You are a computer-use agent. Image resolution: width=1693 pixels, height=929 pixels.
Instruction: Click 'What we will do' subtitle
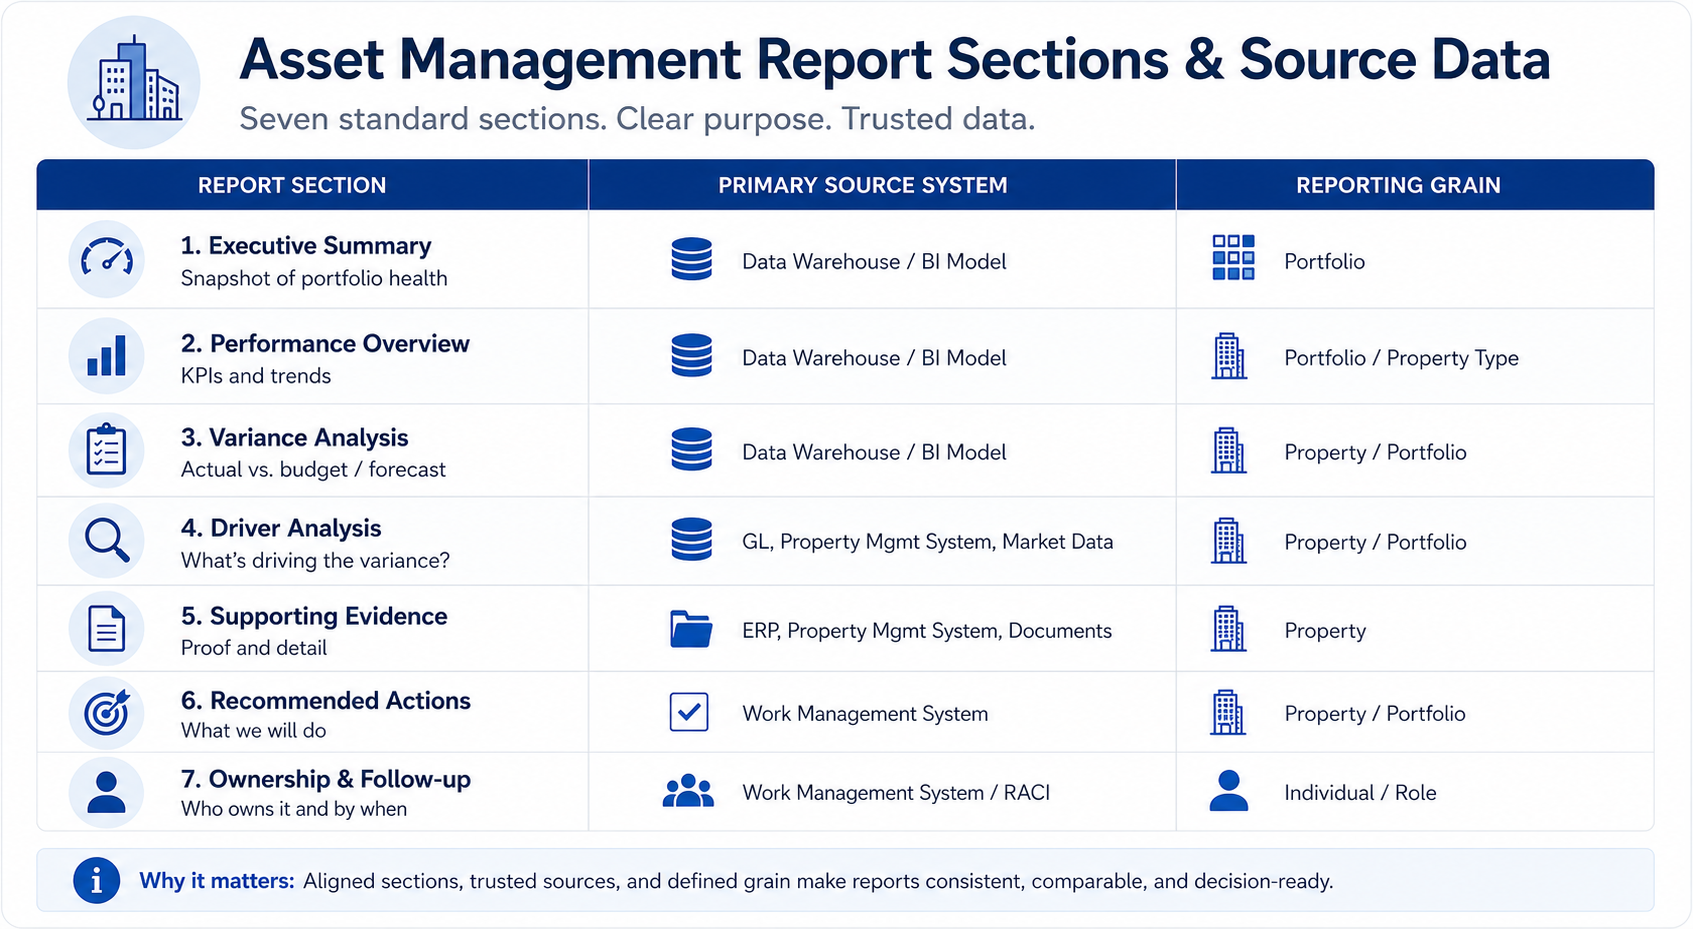pos(254,730)
